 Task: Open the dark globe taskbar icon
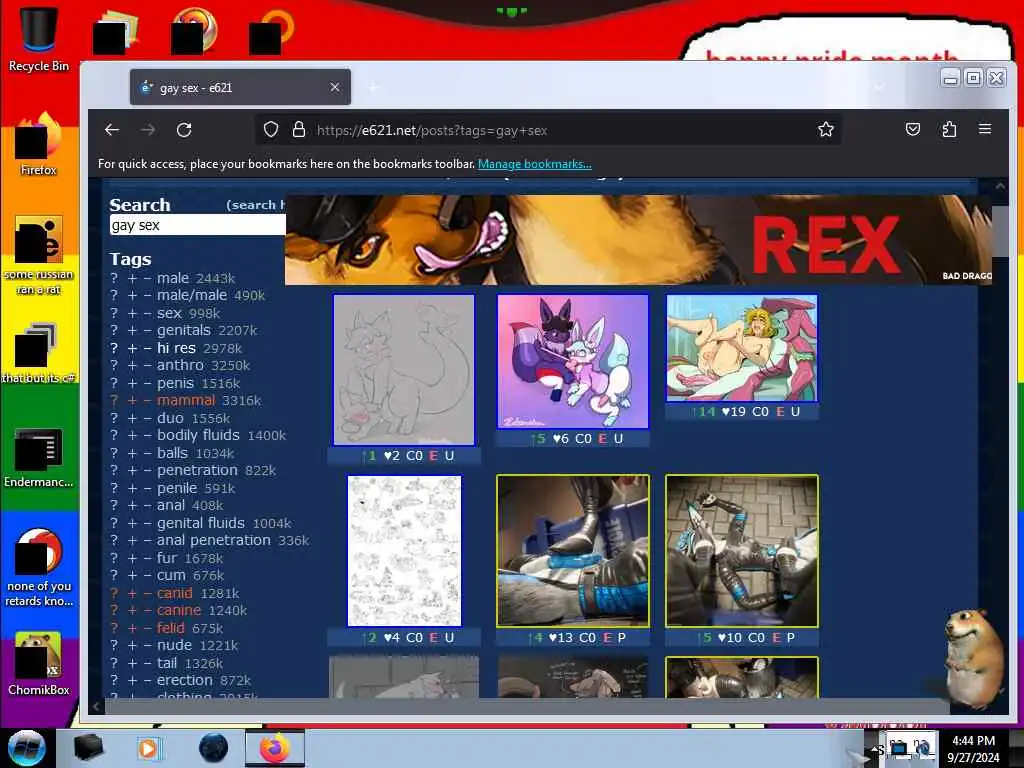[214, 748]
